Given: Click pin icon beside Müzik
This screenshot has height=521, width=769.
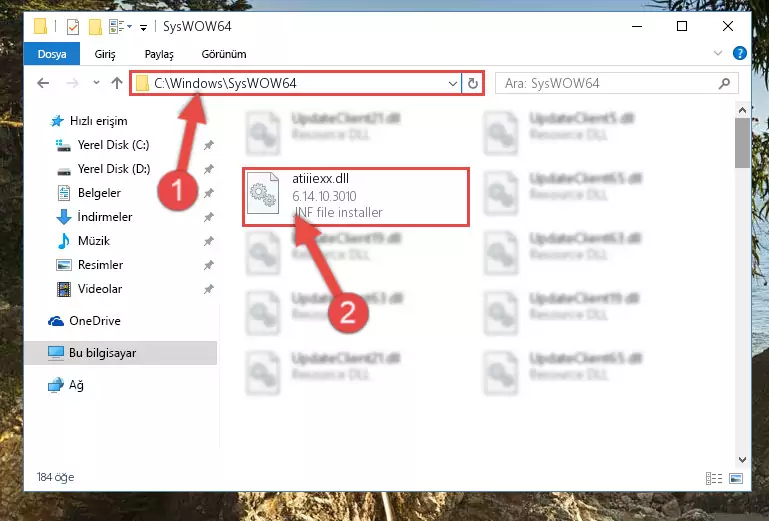Looking at the screenshot, I should [208, 241].
